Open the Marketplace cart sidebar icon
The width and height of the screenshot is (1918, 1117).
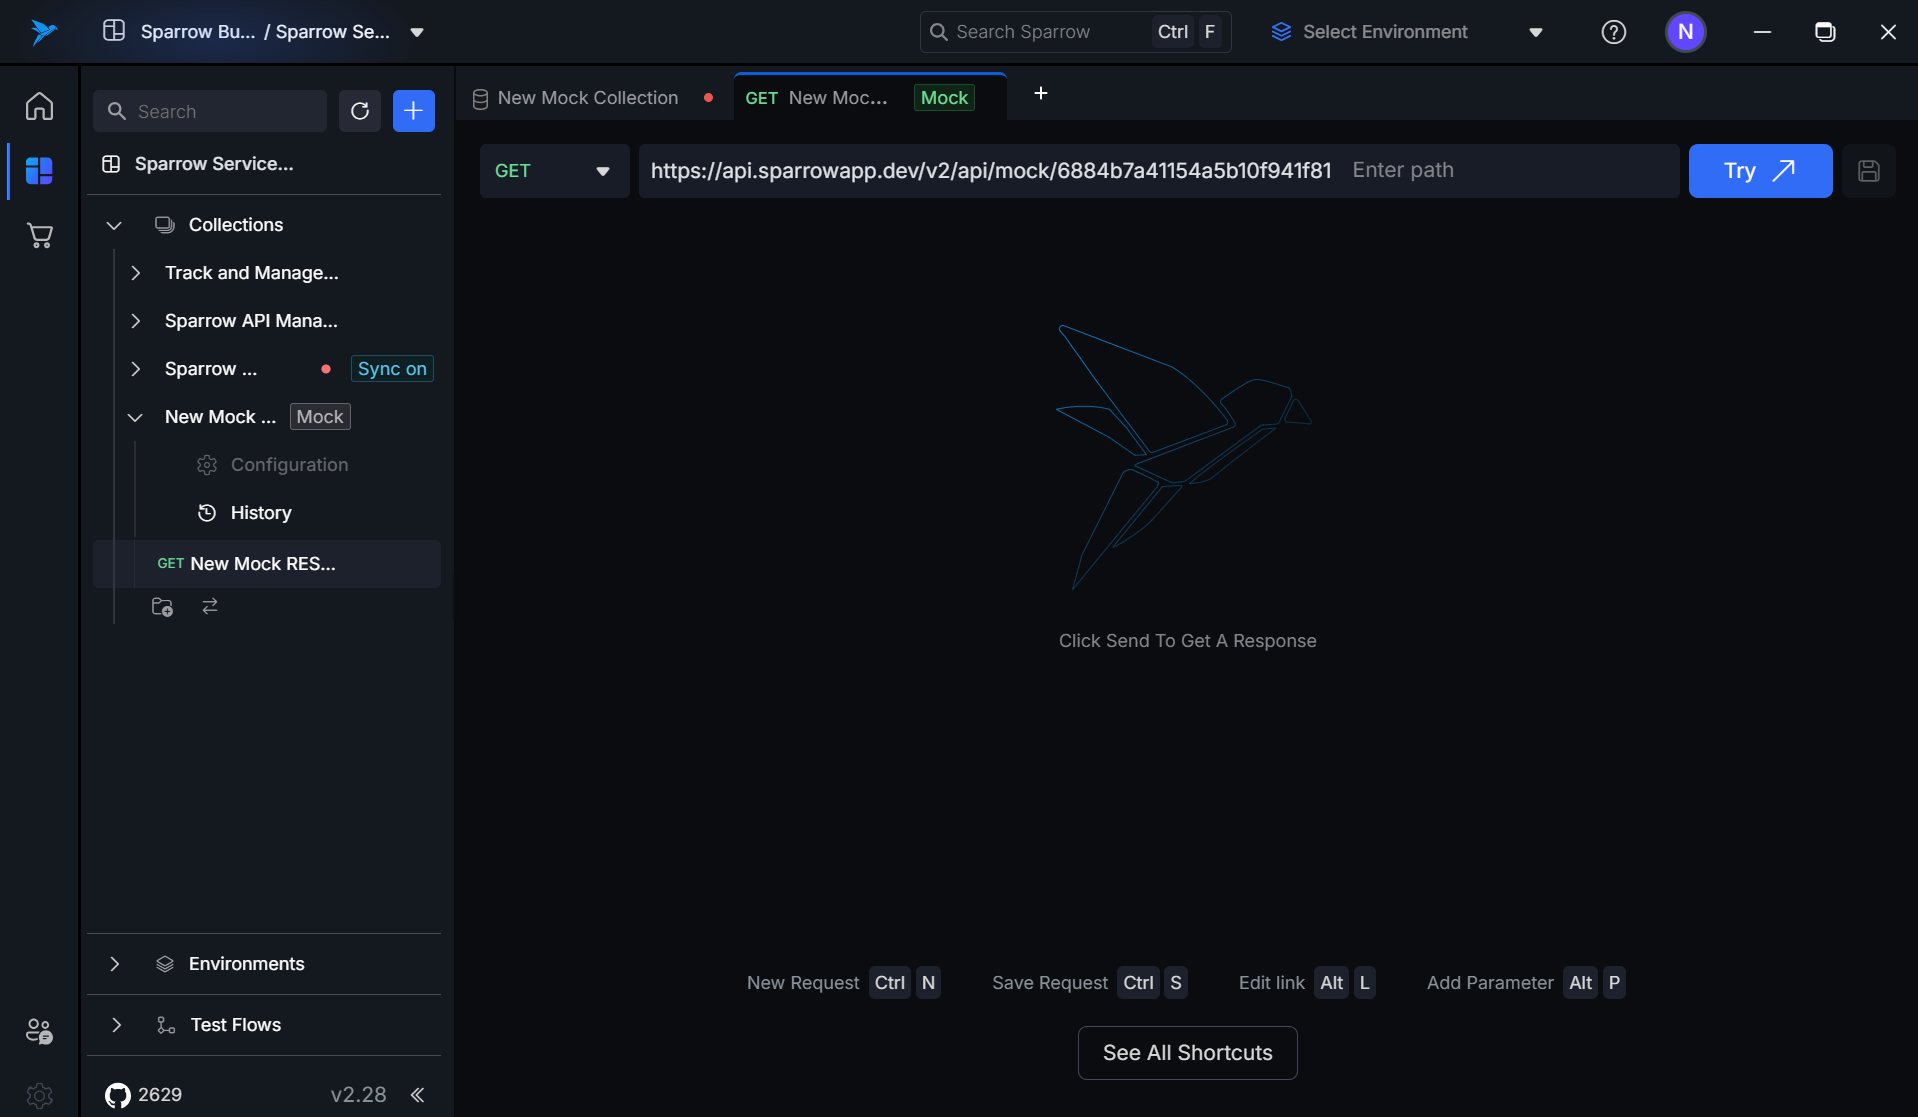(39, 236)
